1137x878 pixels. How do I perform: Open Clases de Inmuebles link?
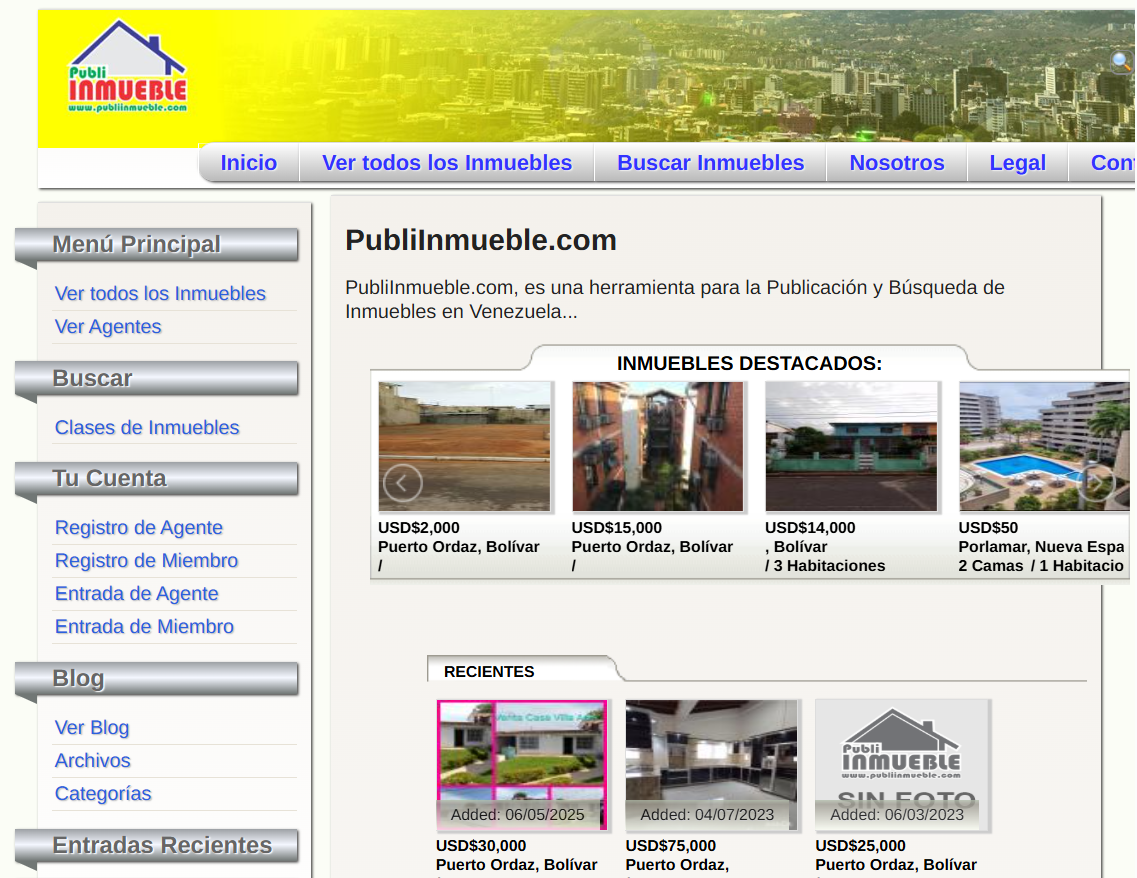[x=147, y=428]
